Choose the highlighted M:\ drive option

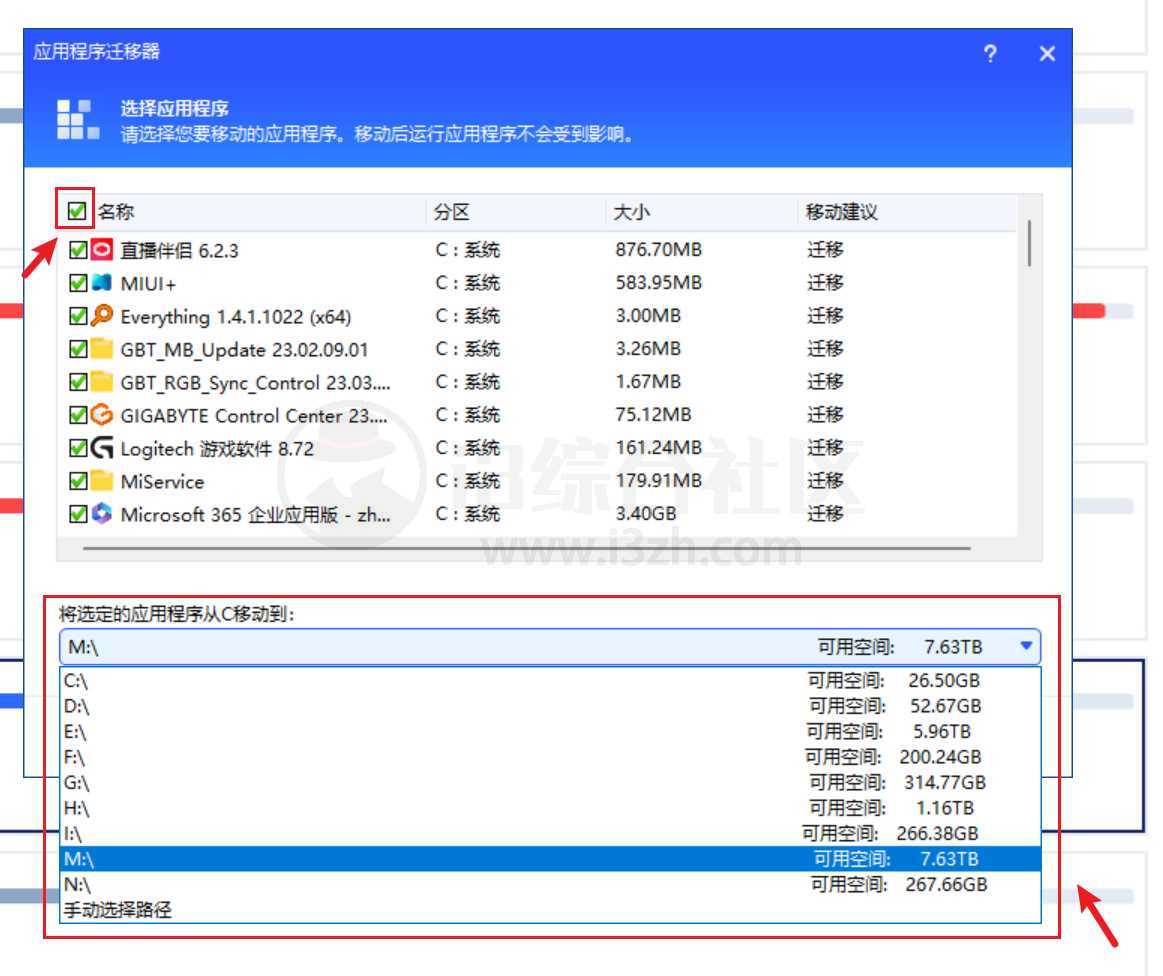tap(550, 859)
